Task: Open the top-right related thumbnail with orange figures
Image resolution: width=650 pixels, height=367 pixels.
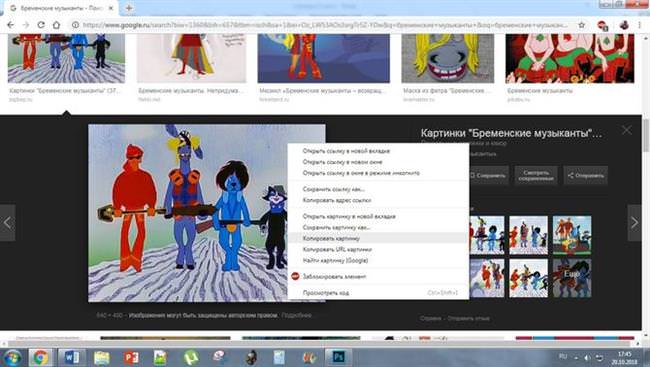Action: coord(572,235)
